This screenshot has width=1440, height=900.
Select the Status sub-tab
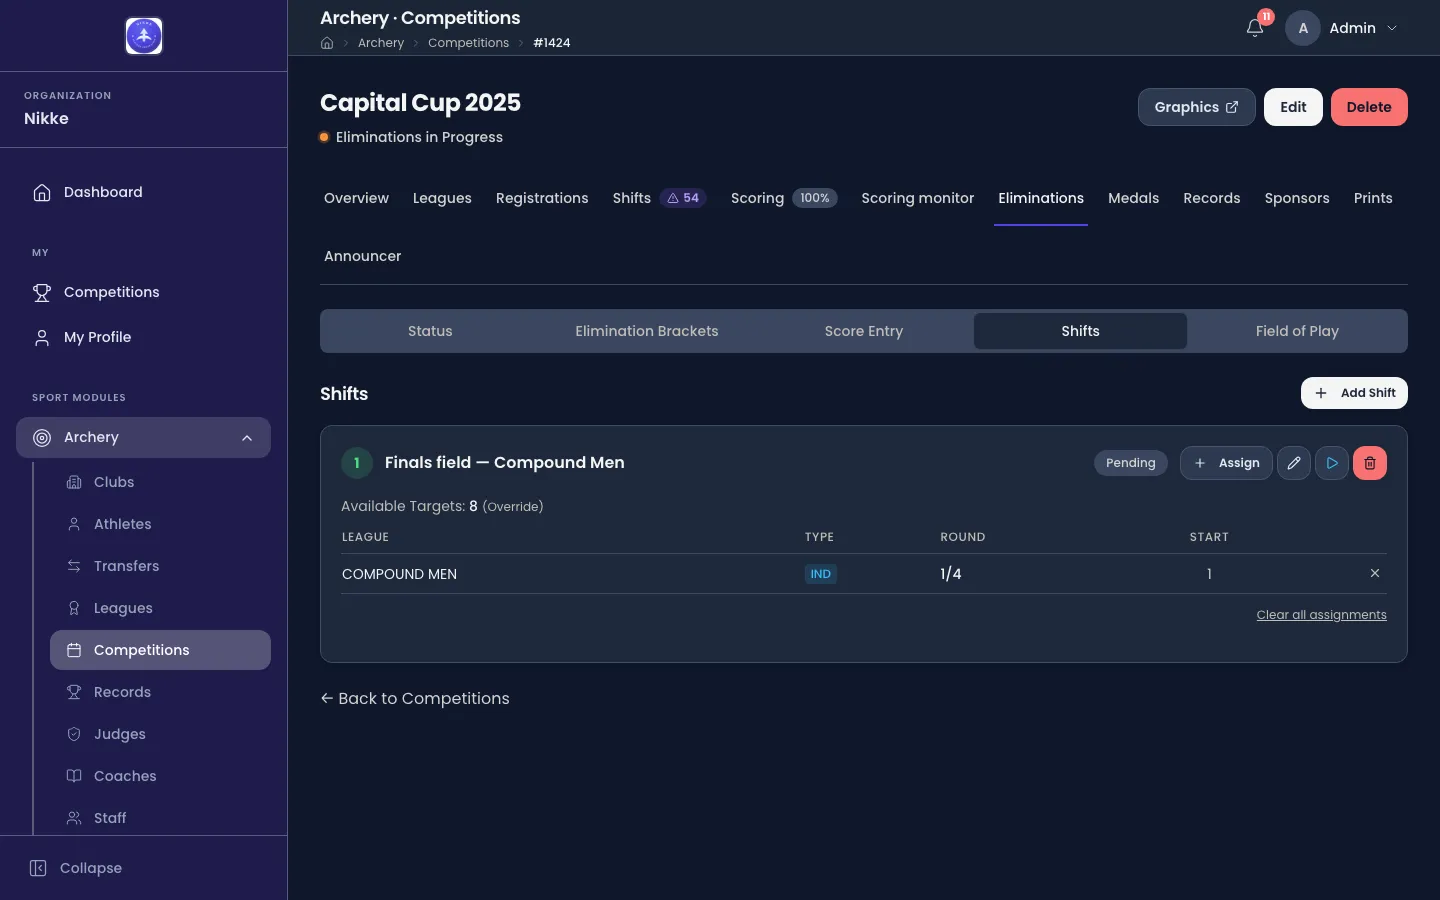(430, 331)
